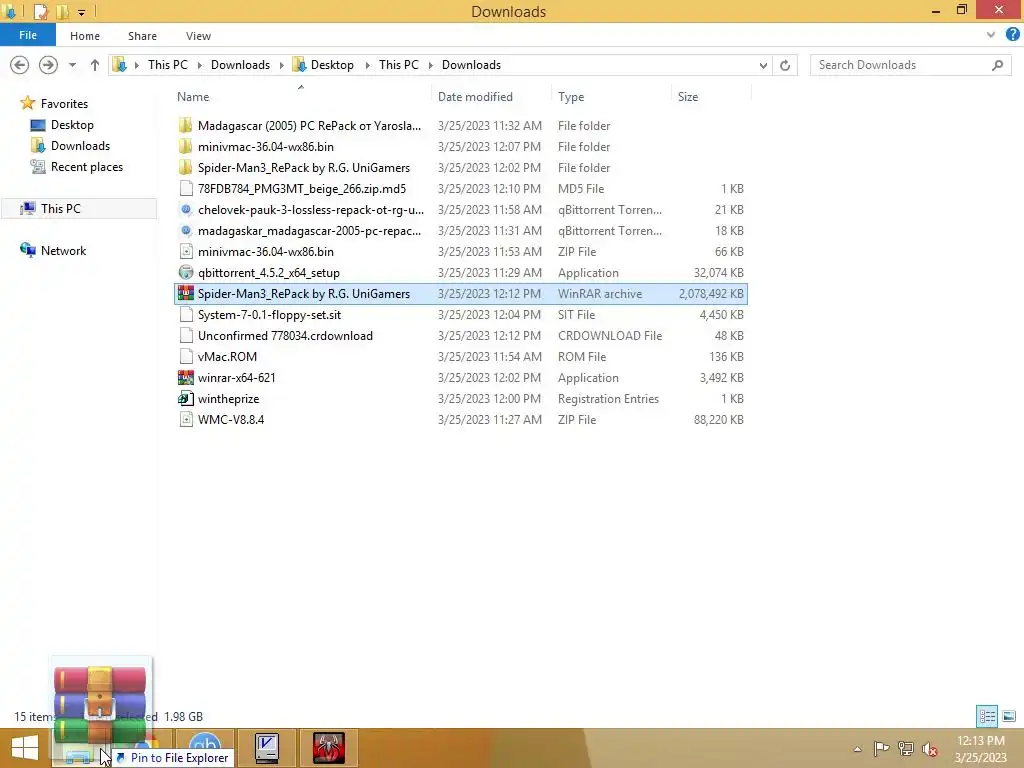Switch to Details view layout button
Screen dimensions: 1024x768
pos(987,716)
